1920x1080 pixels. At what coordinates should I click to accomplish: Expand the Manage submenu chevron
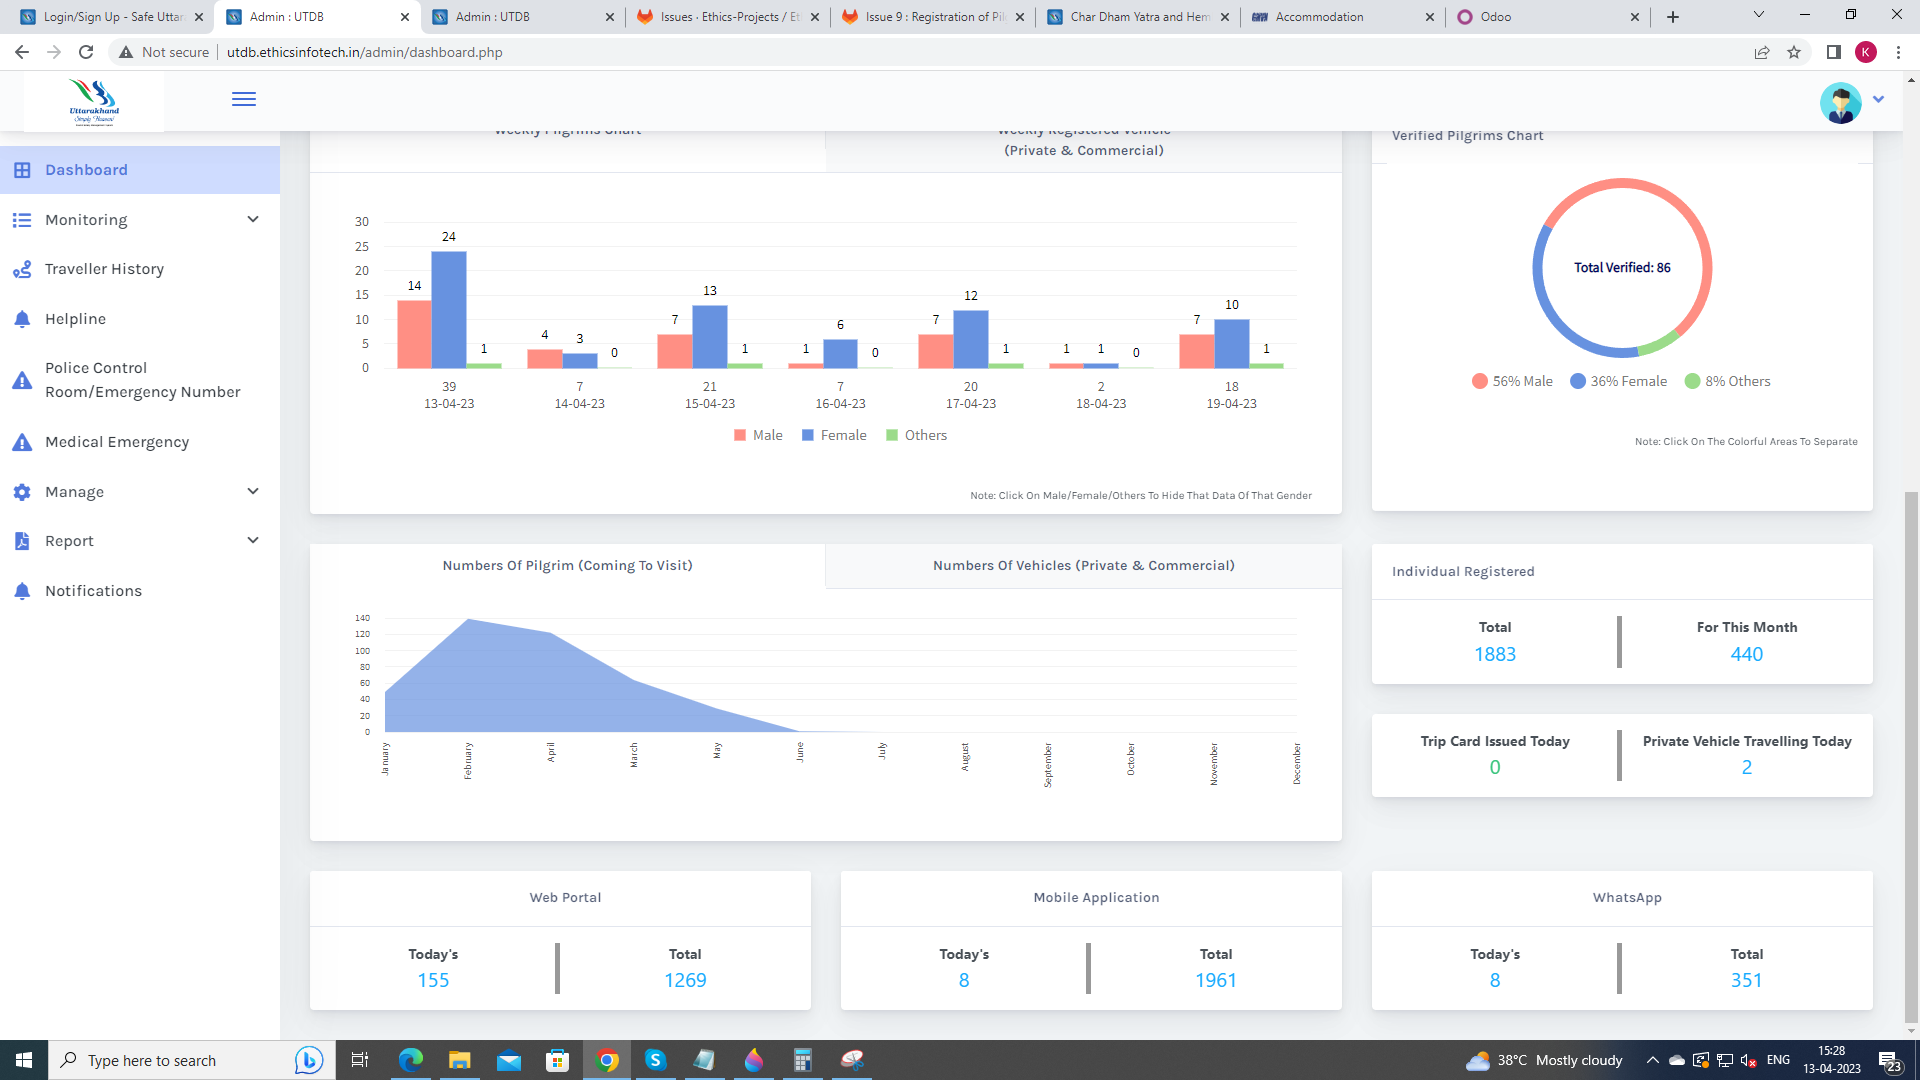click(x=253, y=492)
